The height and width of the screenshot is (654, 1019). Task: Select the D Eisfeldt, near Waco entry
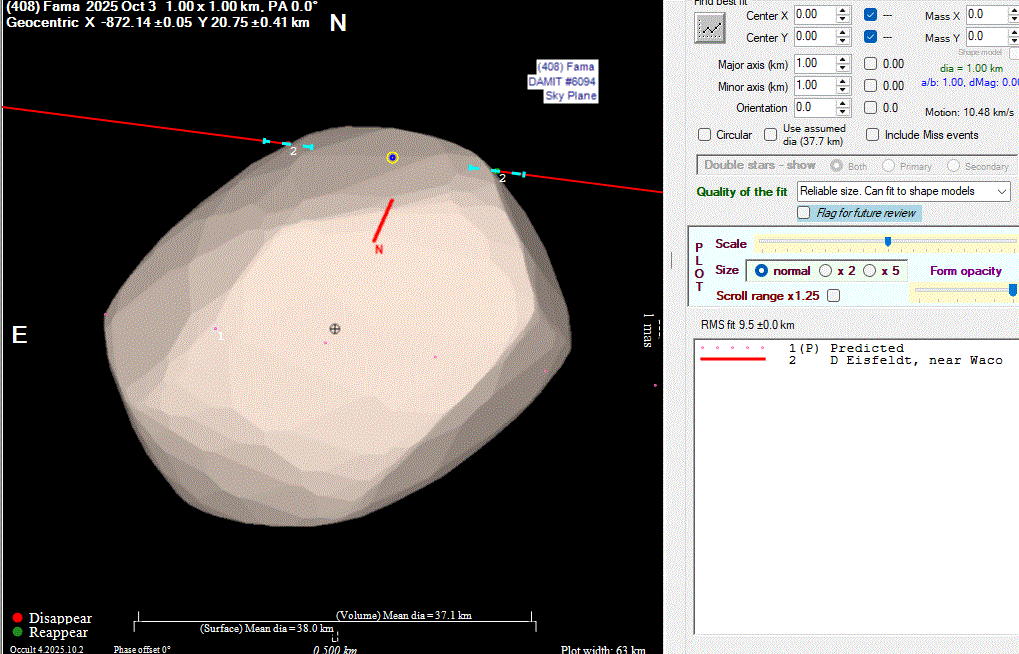[x=915, y=360]
